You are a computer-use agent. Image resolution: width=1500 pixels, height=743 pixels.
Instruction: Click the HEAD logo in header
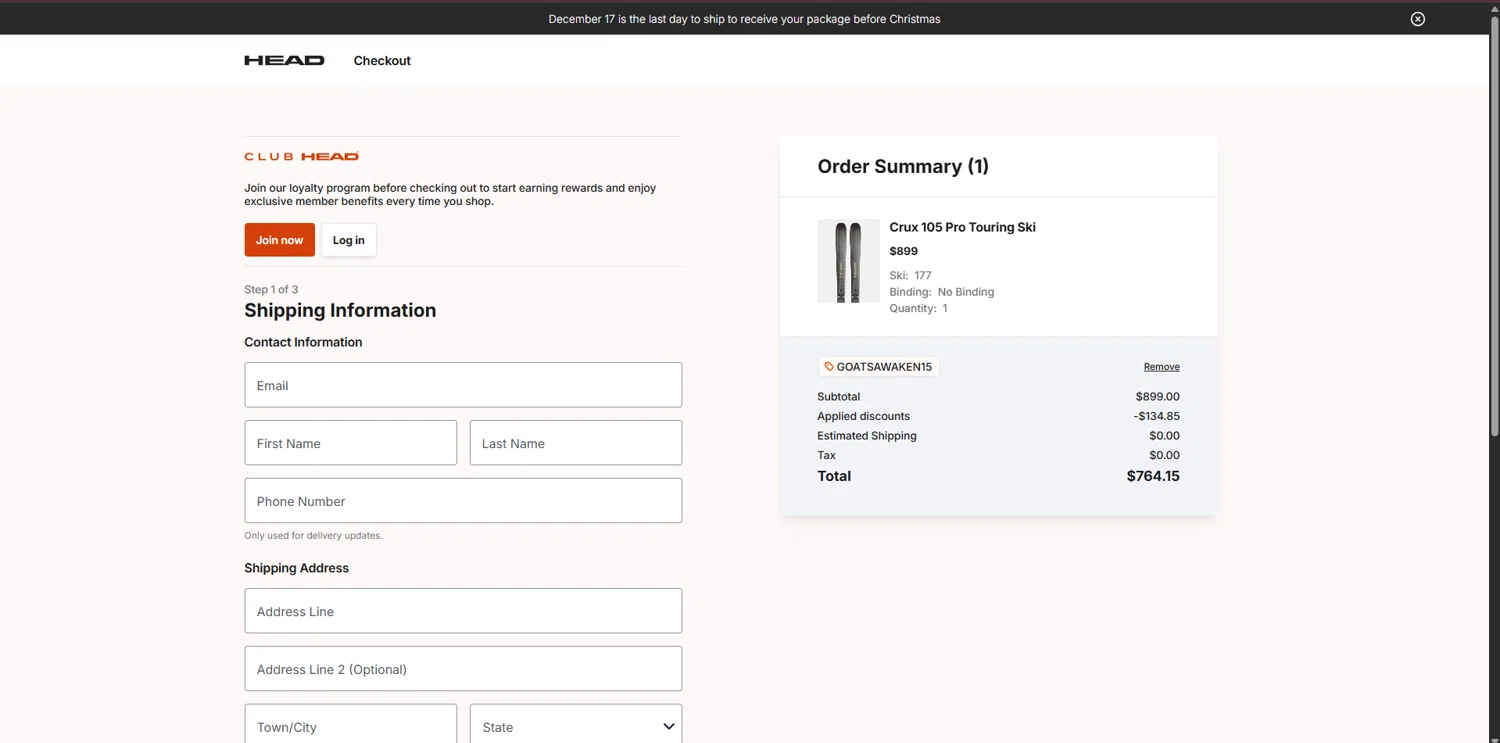click(x=284, y=60)
